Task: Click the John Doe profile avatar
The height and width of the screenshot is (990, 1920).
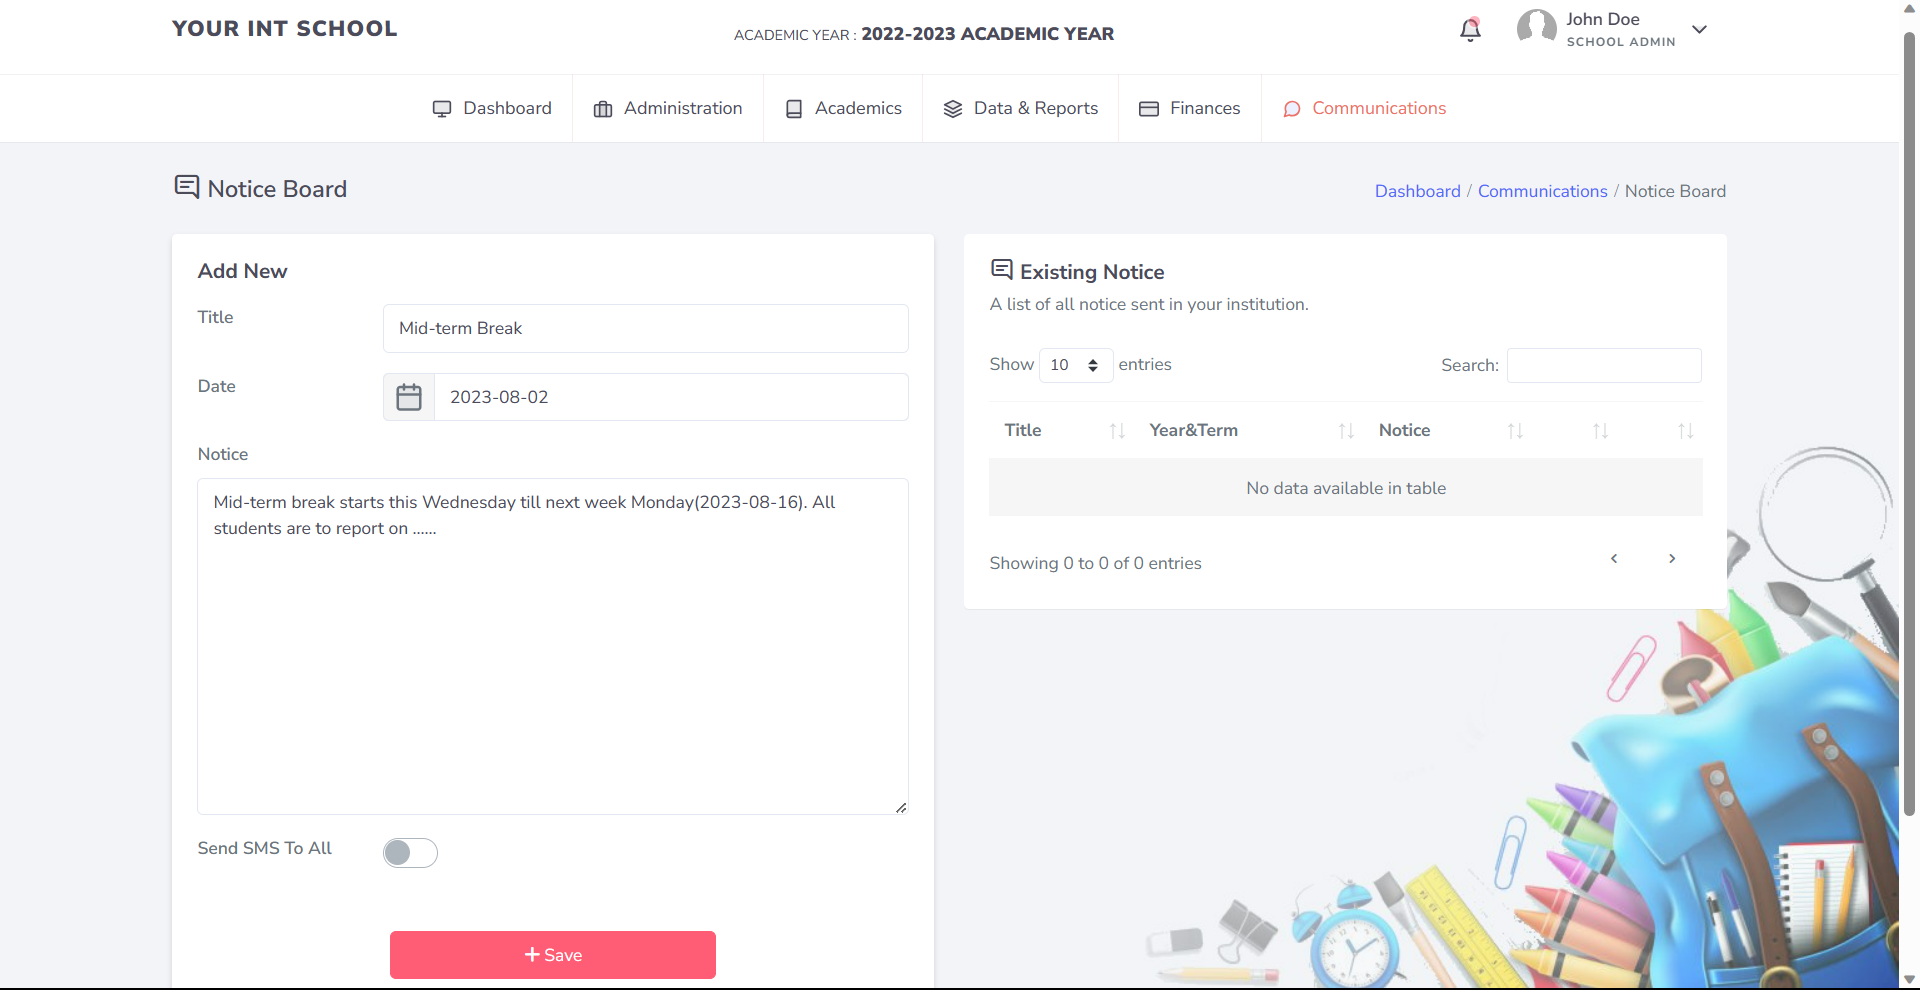Action: [x=1536, y=28]
